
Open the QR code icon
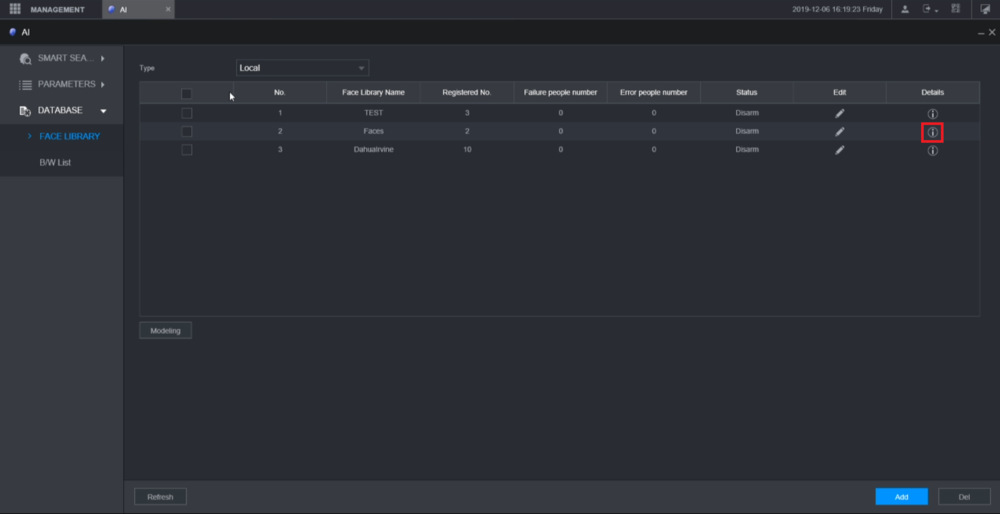(x=955, y=9)
